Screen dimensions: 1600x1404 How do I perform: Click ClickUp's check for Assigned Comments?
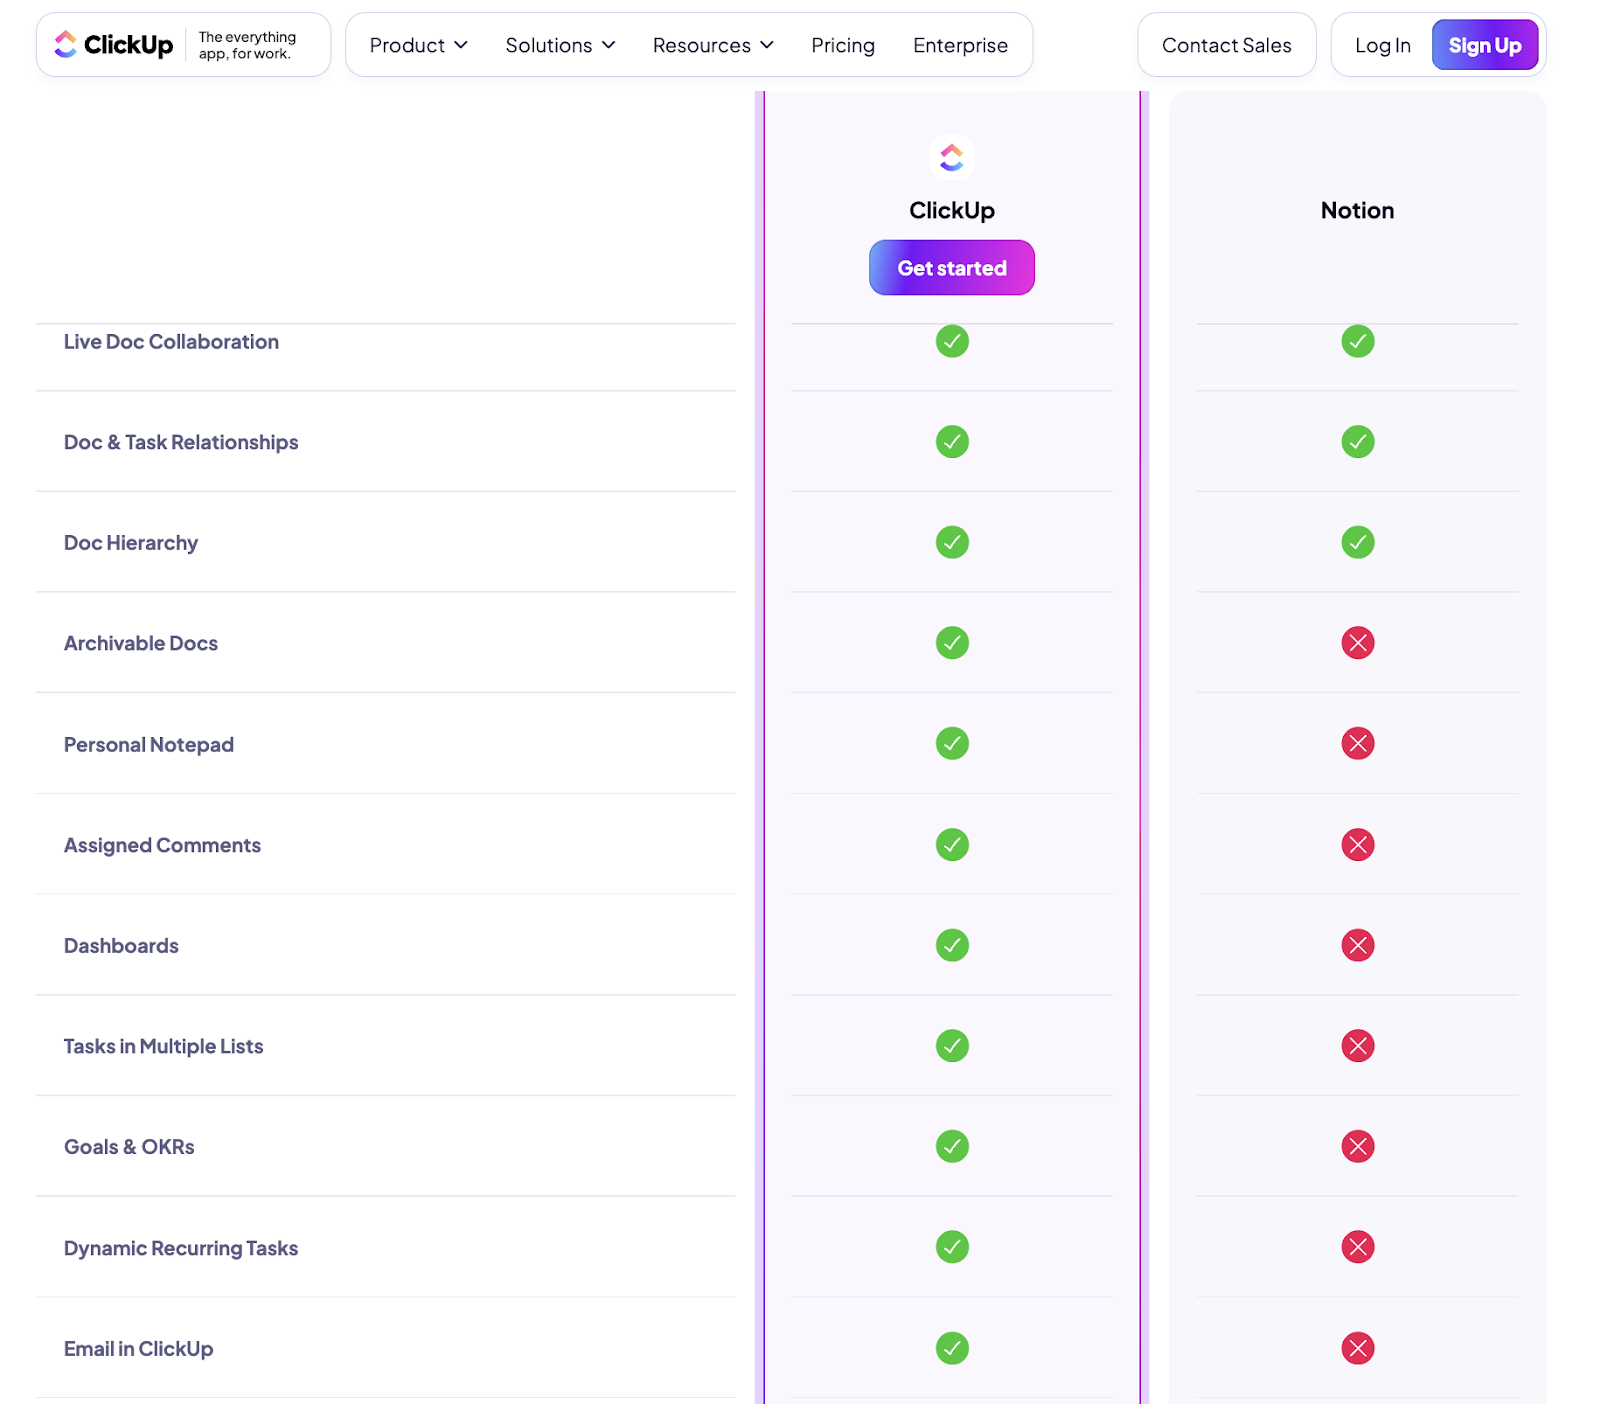click(952, 845)
